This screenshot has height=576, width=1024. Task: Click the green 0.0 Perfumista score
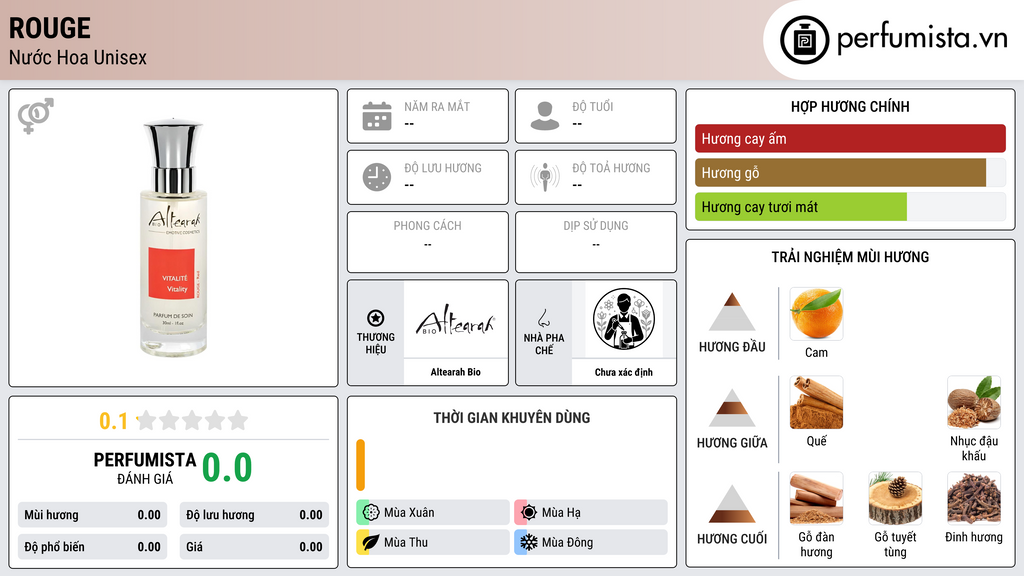pyautogui.click(x=227, y=467)
